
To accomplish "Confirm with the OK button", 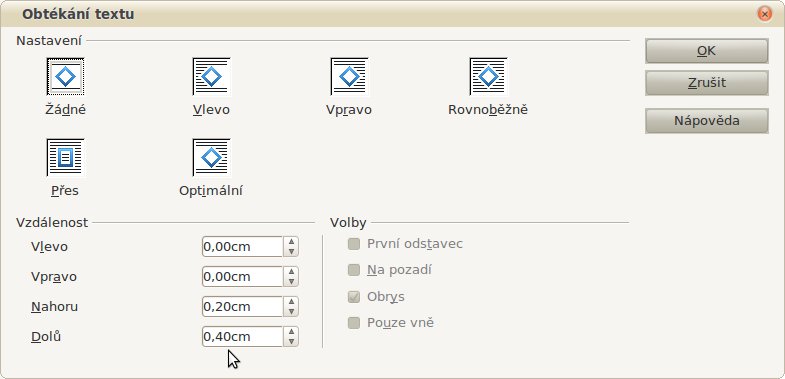I will (x=706, y=51).
